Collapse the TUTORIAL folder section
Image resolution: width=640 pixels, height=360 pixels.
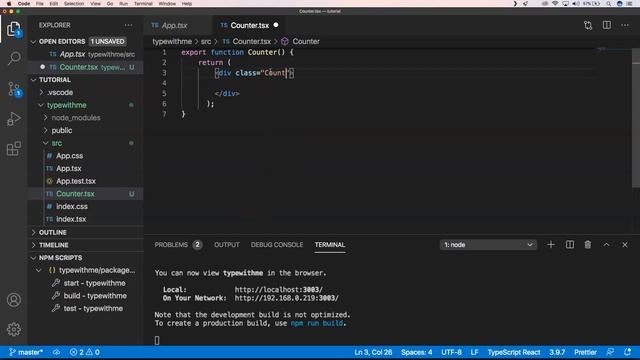33,80
